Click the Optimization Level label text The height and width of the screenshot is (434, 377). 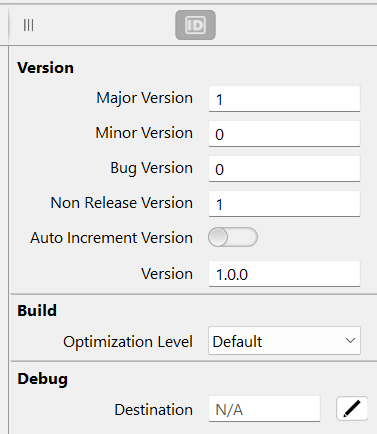pos(128,342)
